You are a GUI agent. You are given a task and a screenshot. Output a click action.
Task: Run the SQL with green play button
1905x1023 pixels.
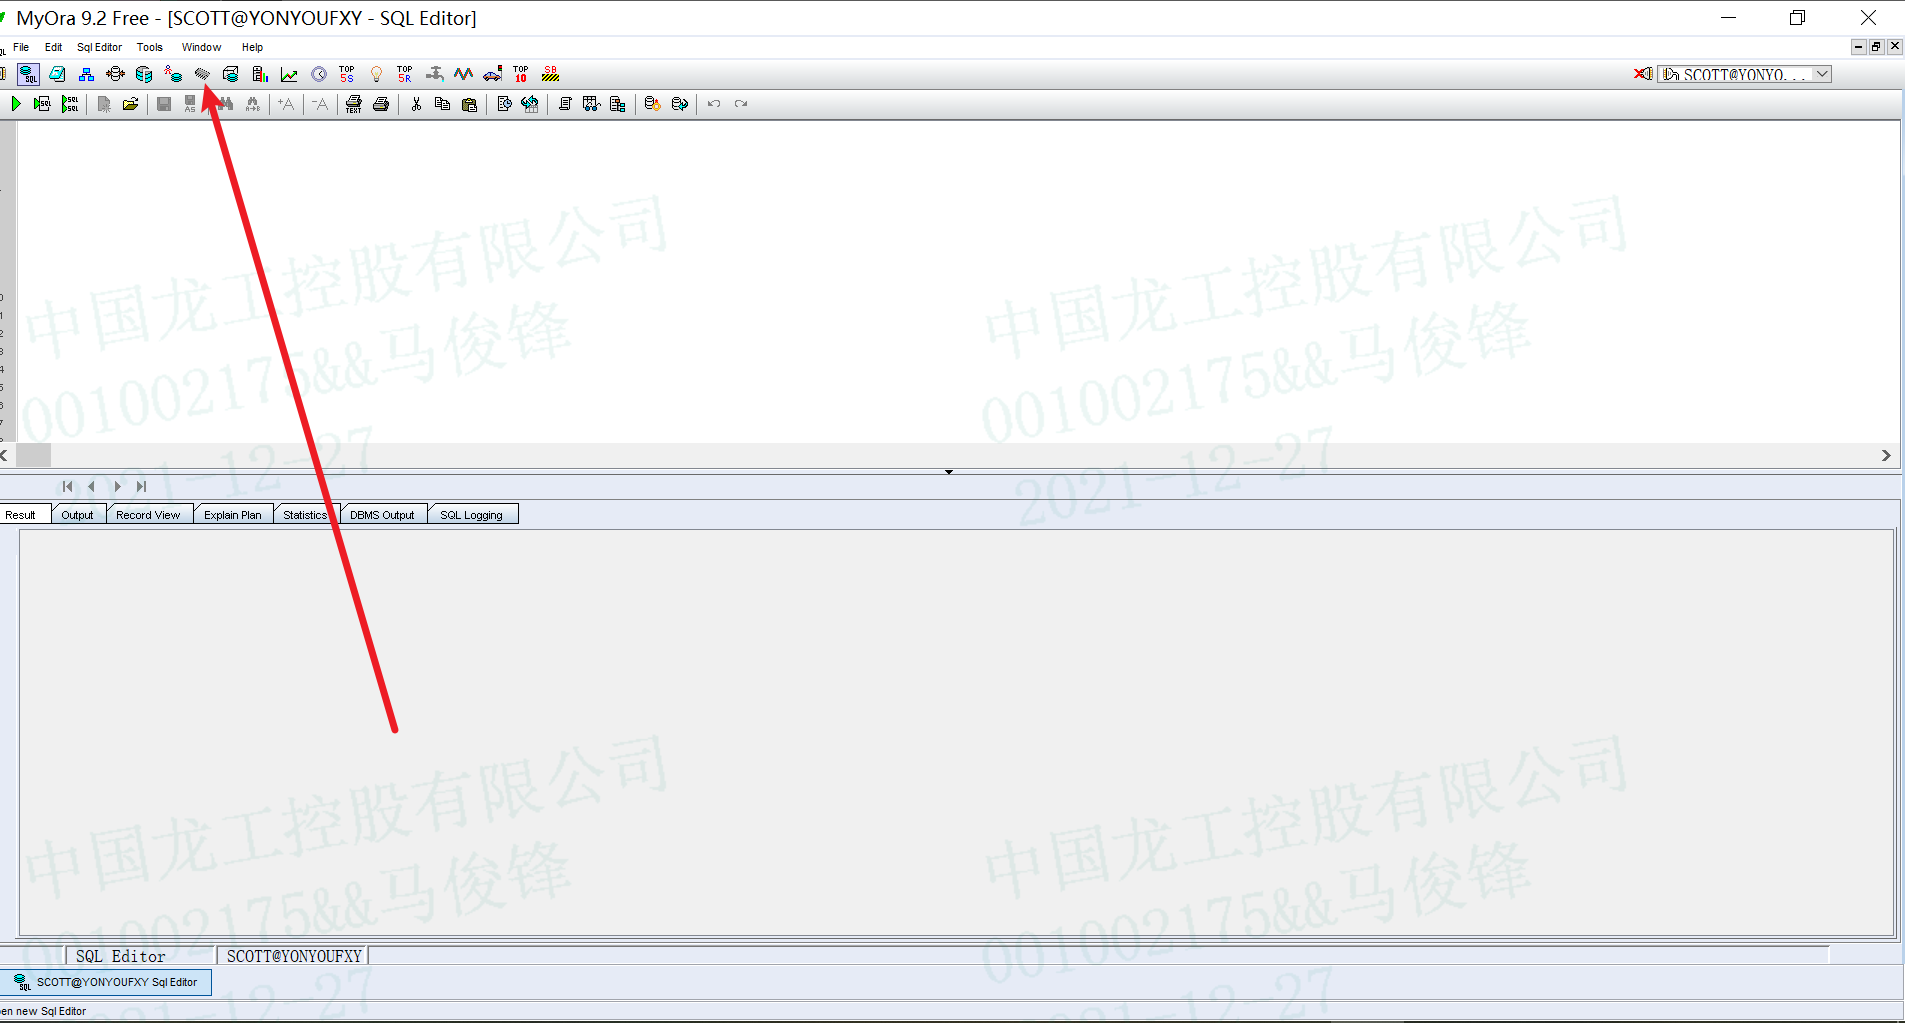pyautogui.click(x=16, y=103)
